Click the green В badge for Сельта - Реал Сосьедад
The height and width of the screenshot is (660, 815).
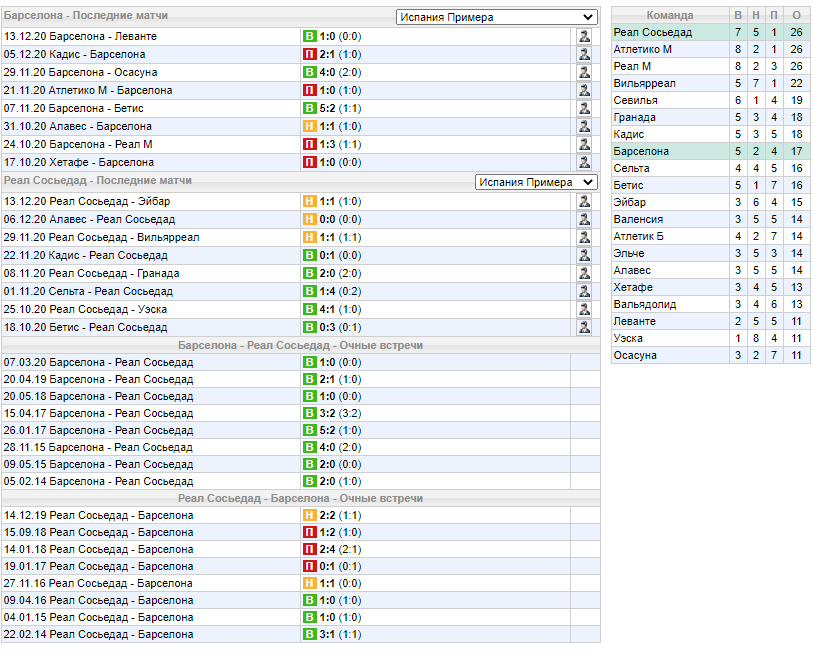click(310, 292)
